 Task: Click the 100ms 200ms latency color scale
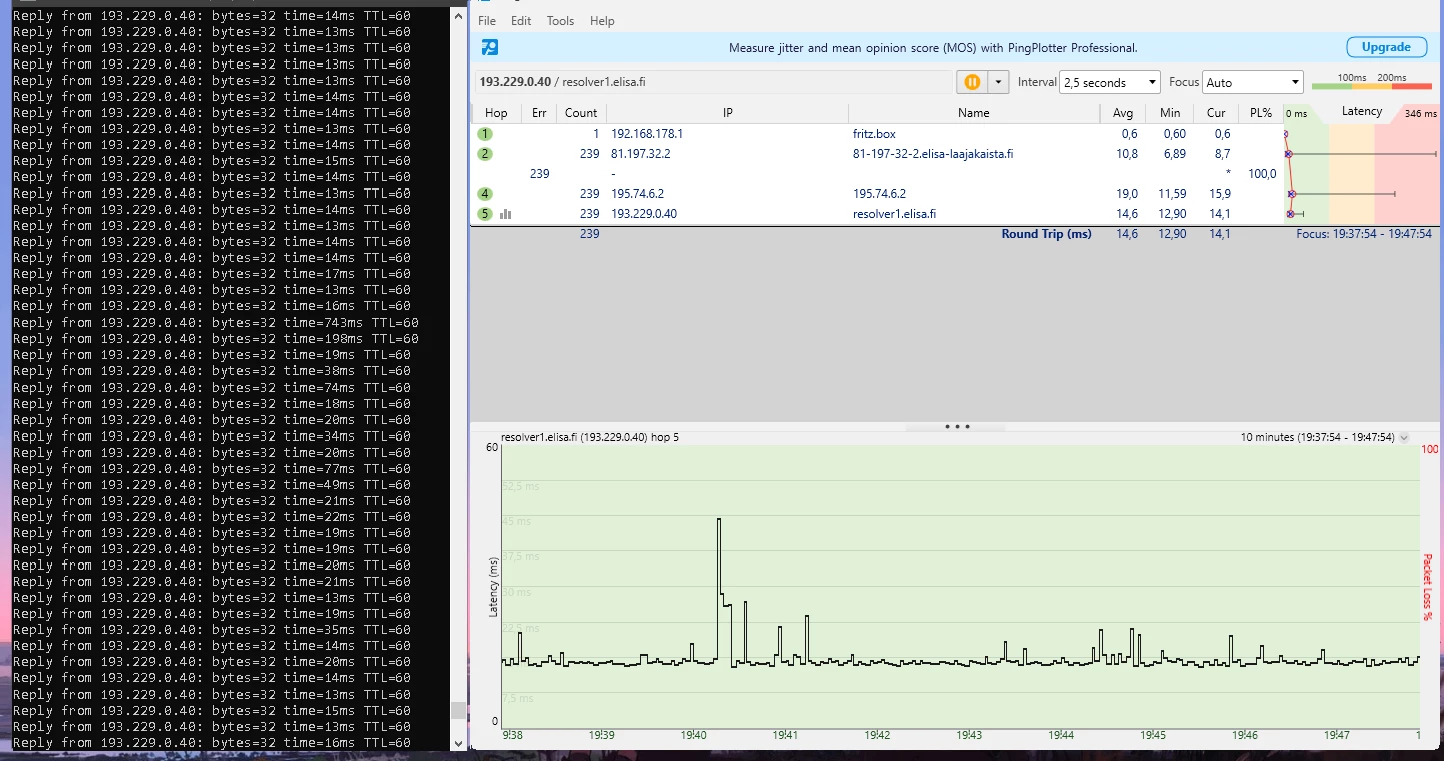[x=1372, y=81]
